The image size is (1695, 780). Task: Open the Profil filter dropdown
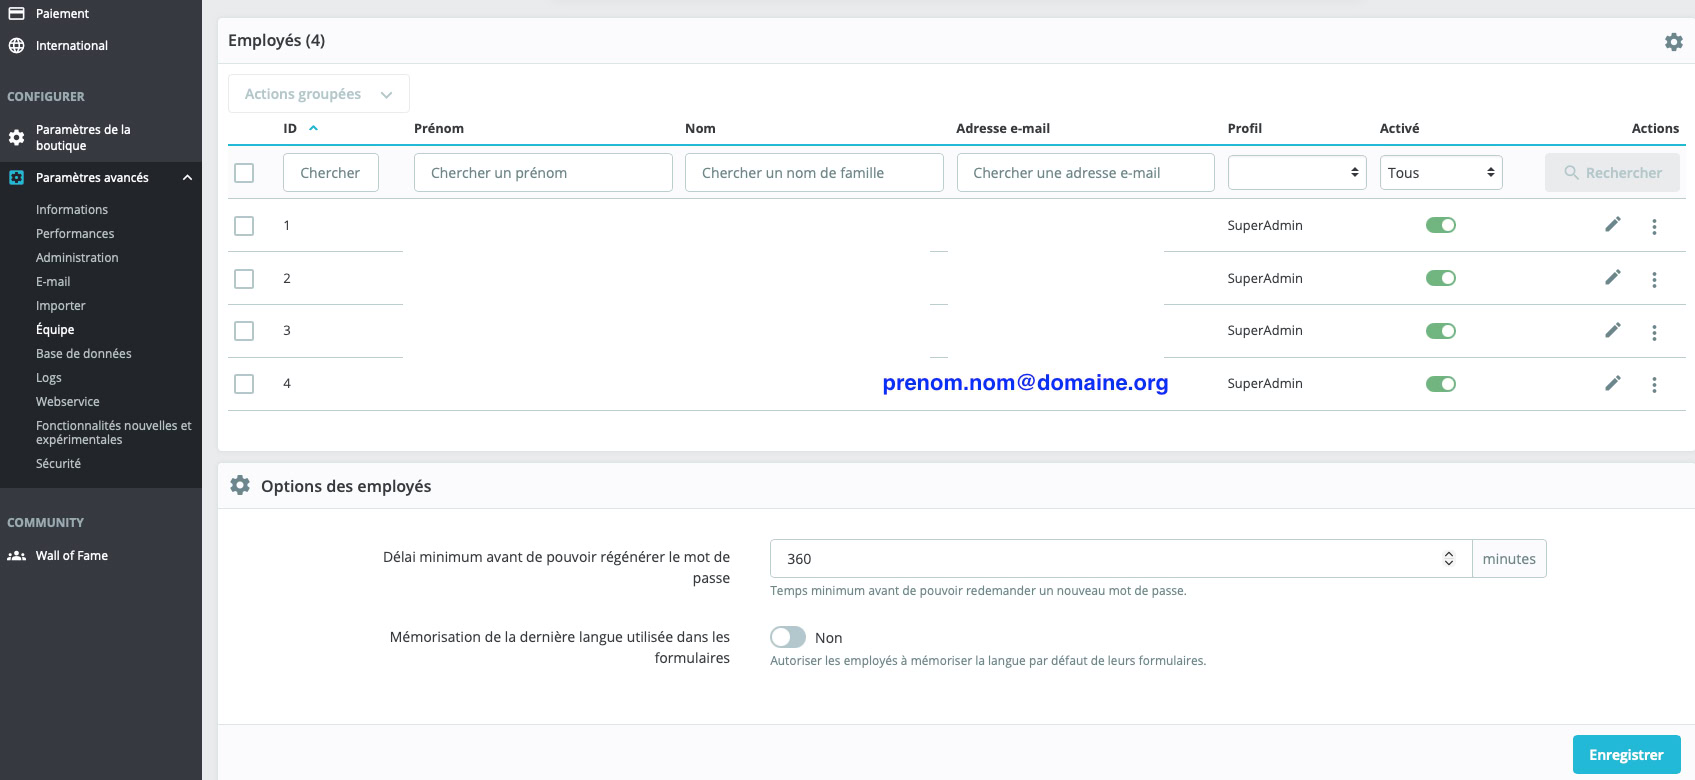pyautogui.click(x=1296, y=173)
